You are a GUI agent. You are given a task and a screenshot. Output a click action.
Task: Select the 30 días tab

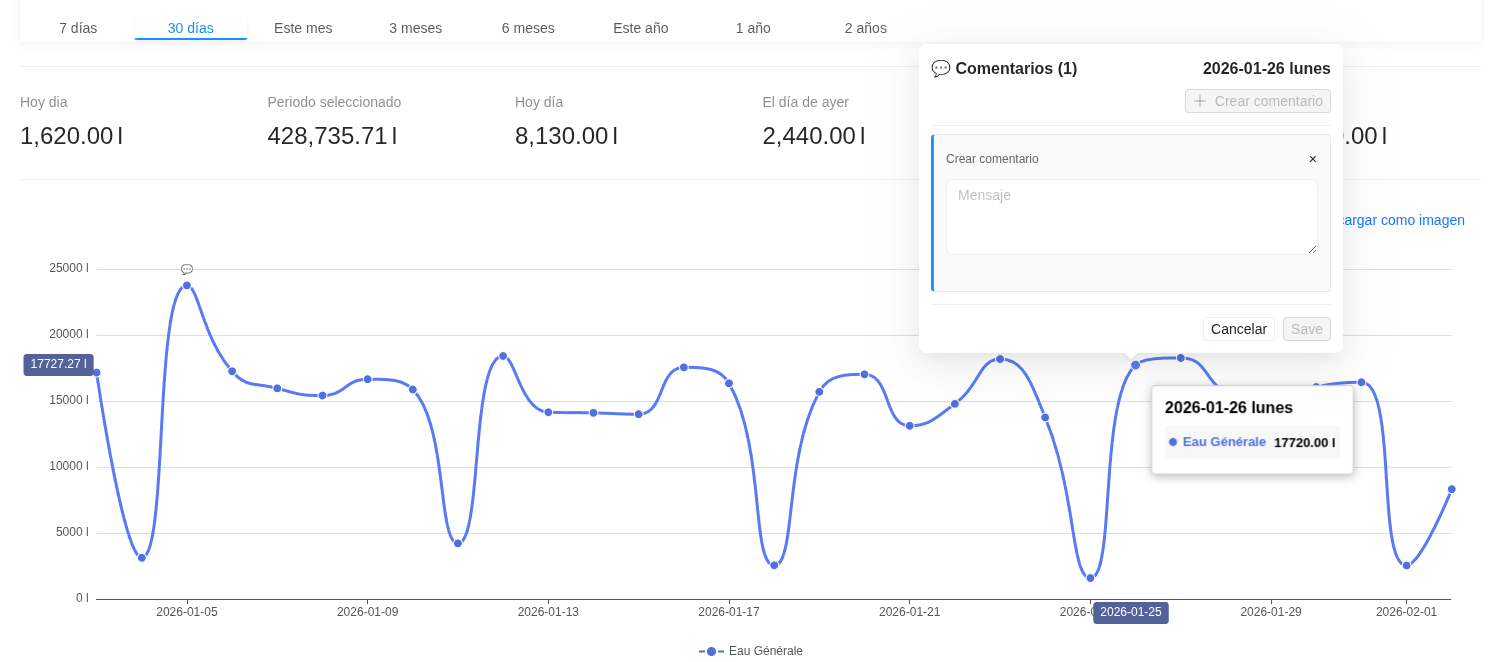point(190,28)
